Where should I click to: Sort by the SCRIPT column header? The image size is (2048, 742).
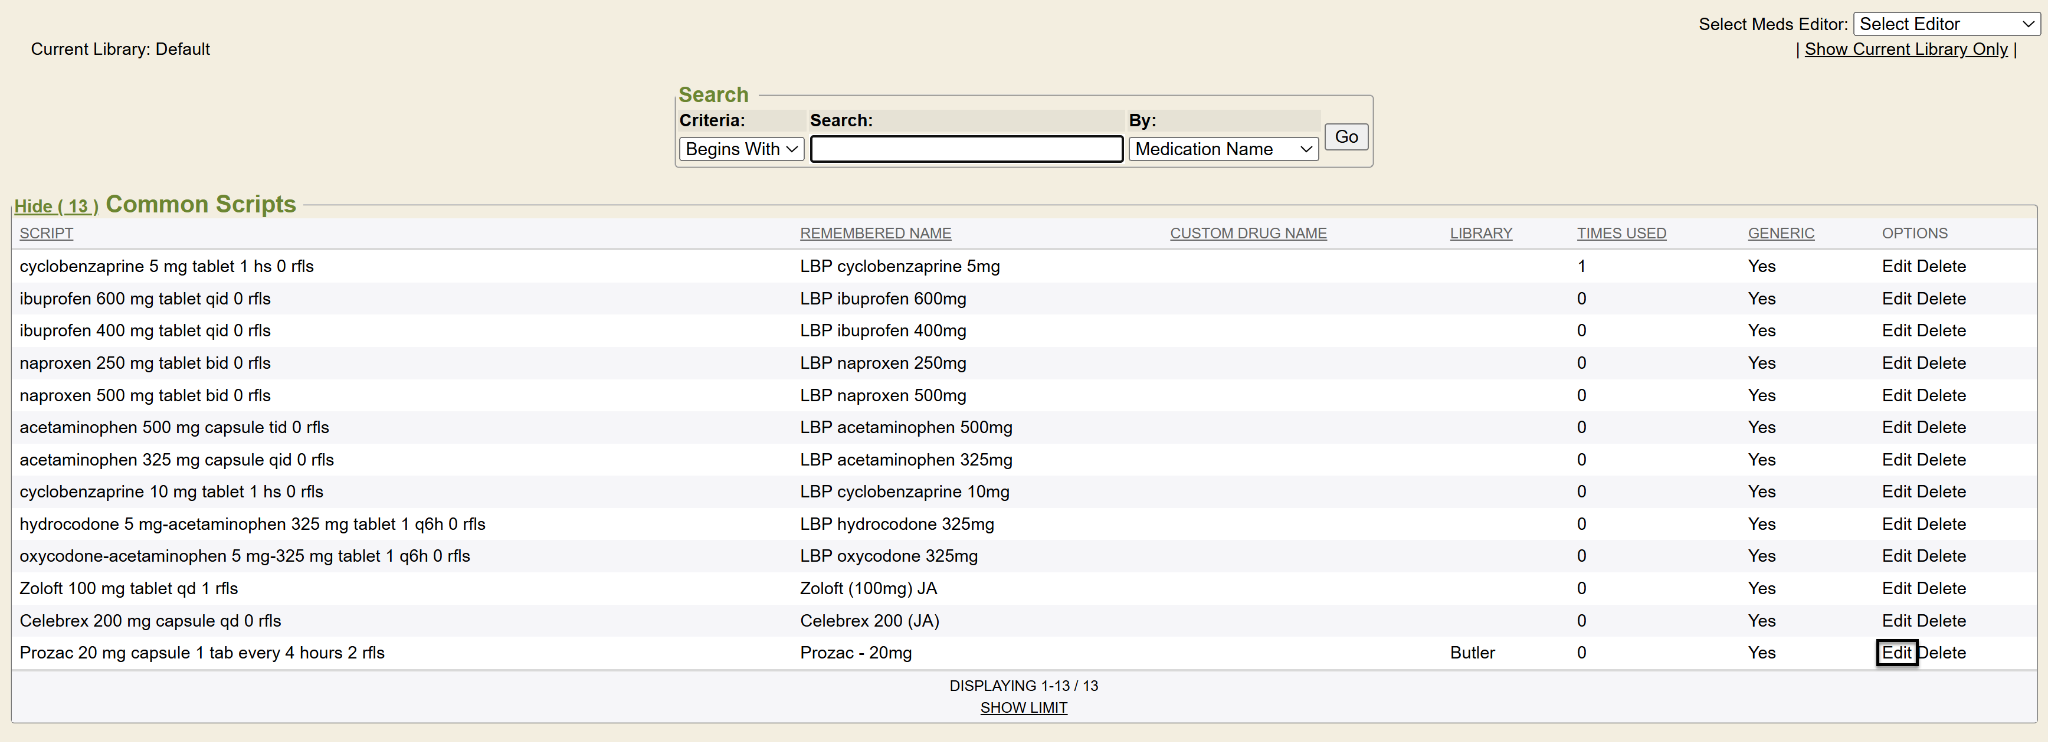[x=46, y=233]
